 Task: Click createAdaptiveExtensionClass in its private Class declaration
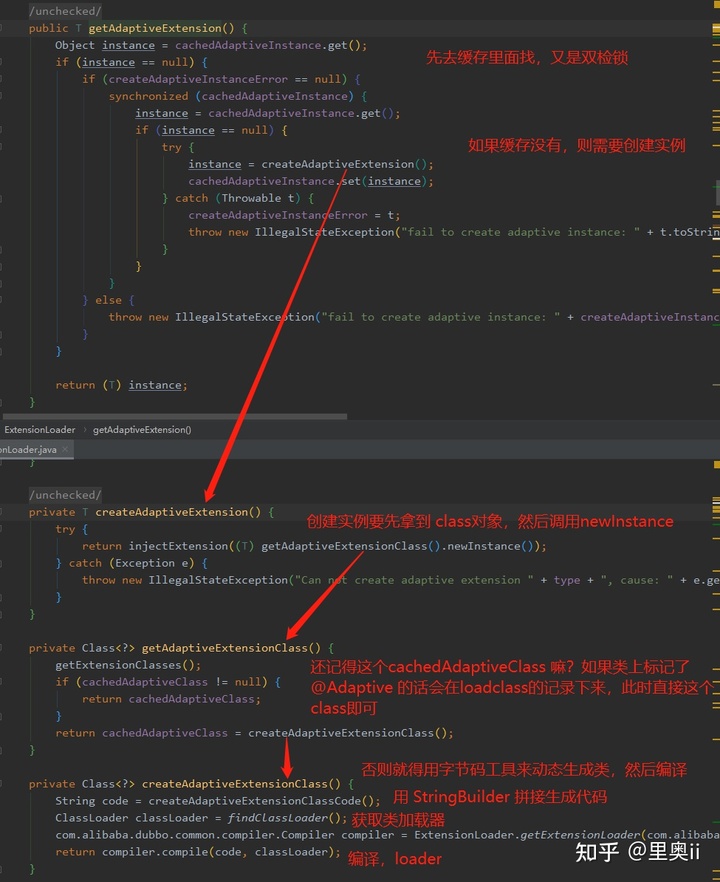click(x=235, y=784)
